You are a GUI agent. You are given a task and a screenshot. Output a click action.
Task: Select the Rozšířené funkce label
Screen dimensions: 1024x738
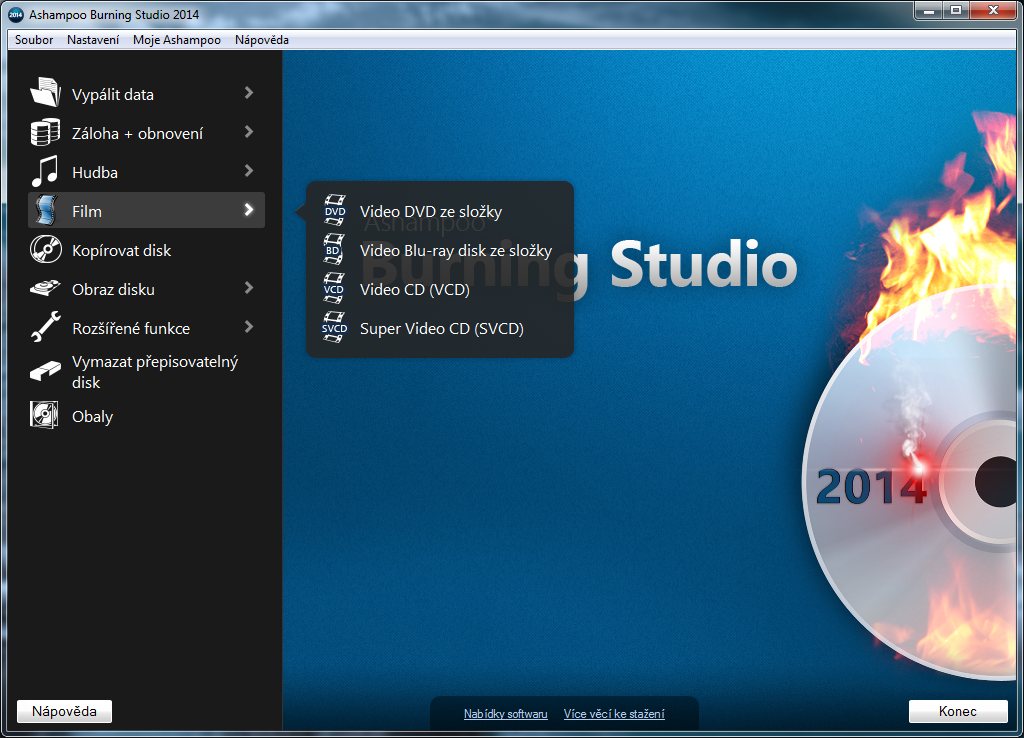coord(131,329)
